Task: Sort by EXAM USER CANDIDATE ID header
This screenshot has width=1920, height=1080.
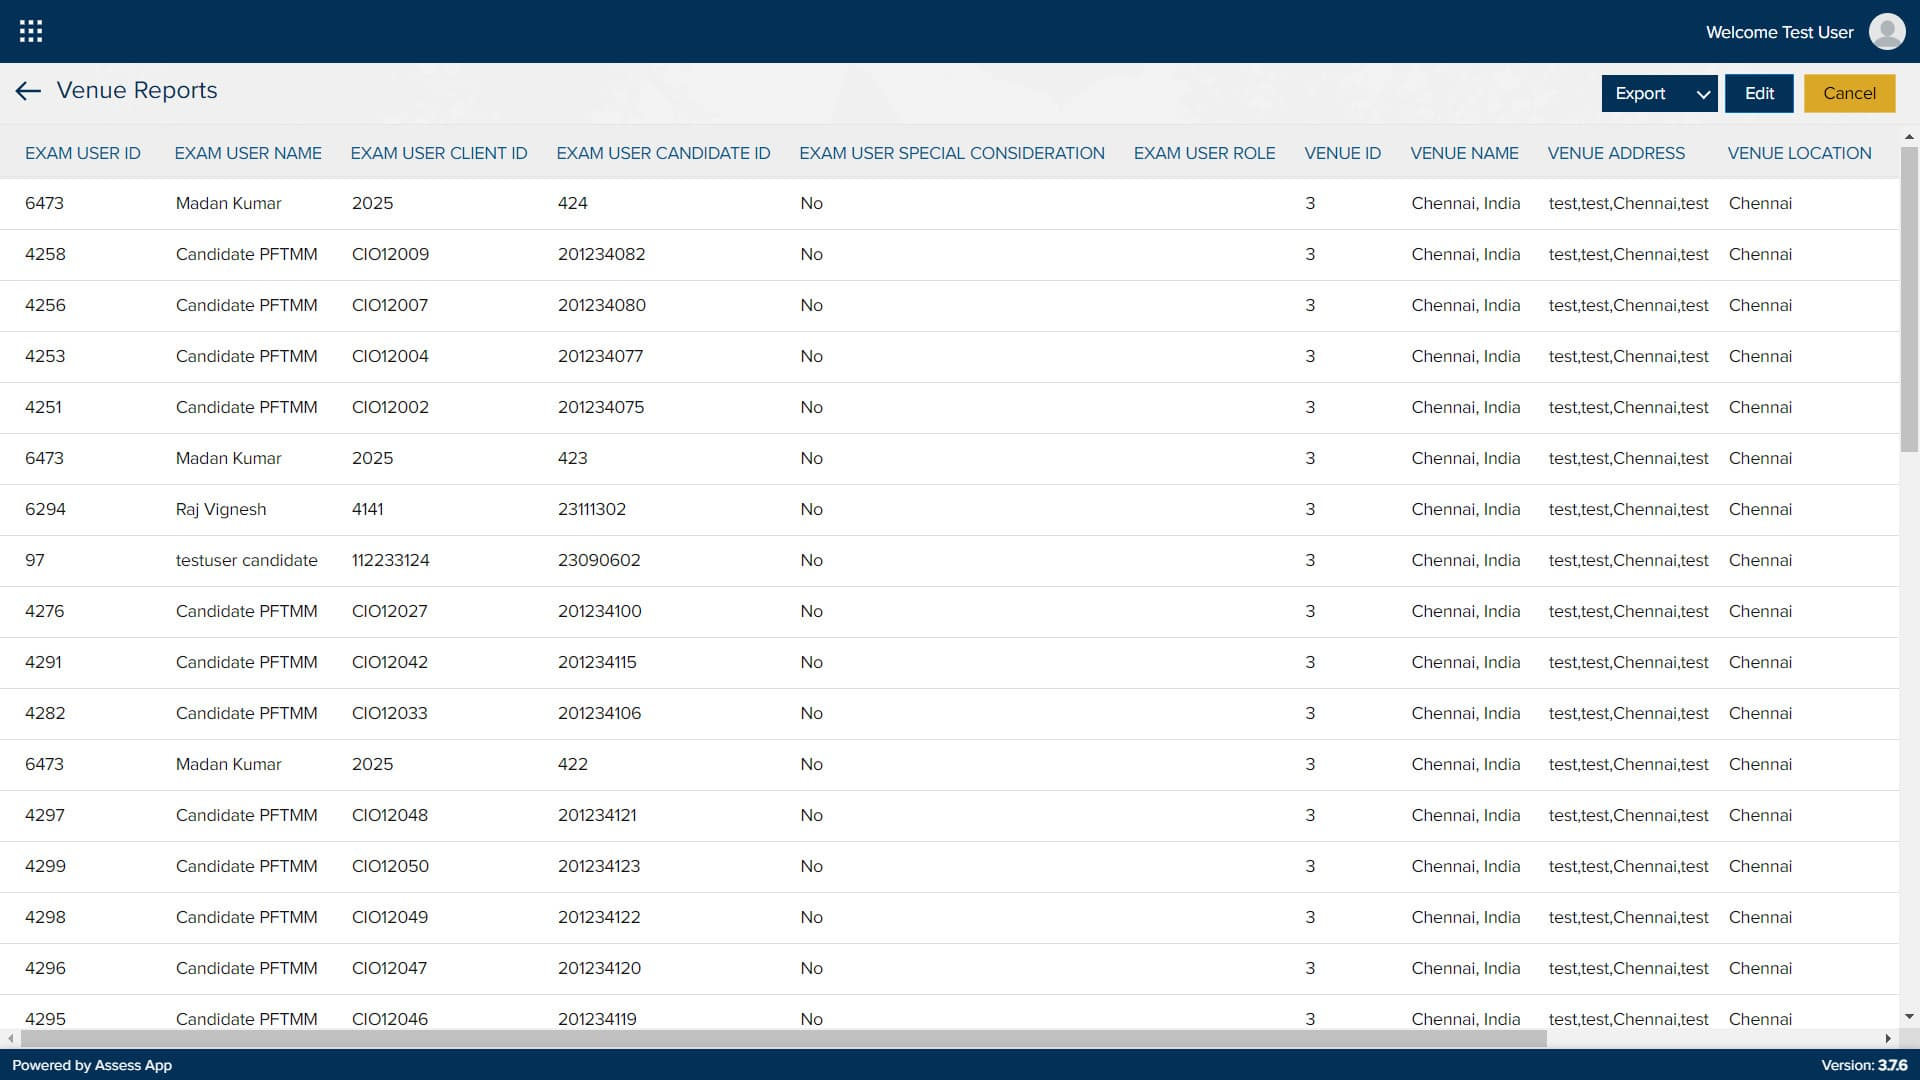Action: click(663, 153)
